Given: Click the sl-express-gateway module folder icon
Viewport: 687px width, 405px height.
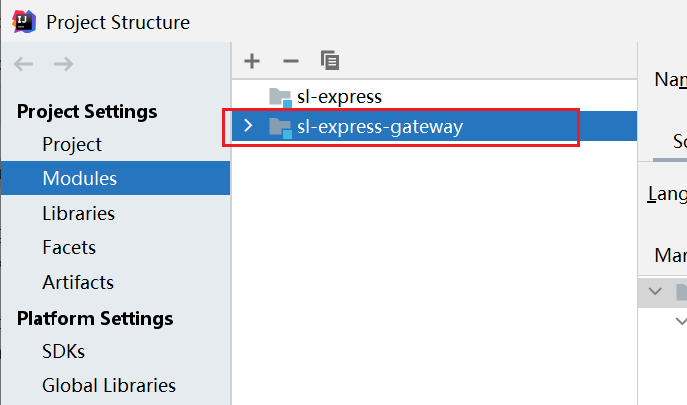Looking at the screenshot, I should click(280, 128).
